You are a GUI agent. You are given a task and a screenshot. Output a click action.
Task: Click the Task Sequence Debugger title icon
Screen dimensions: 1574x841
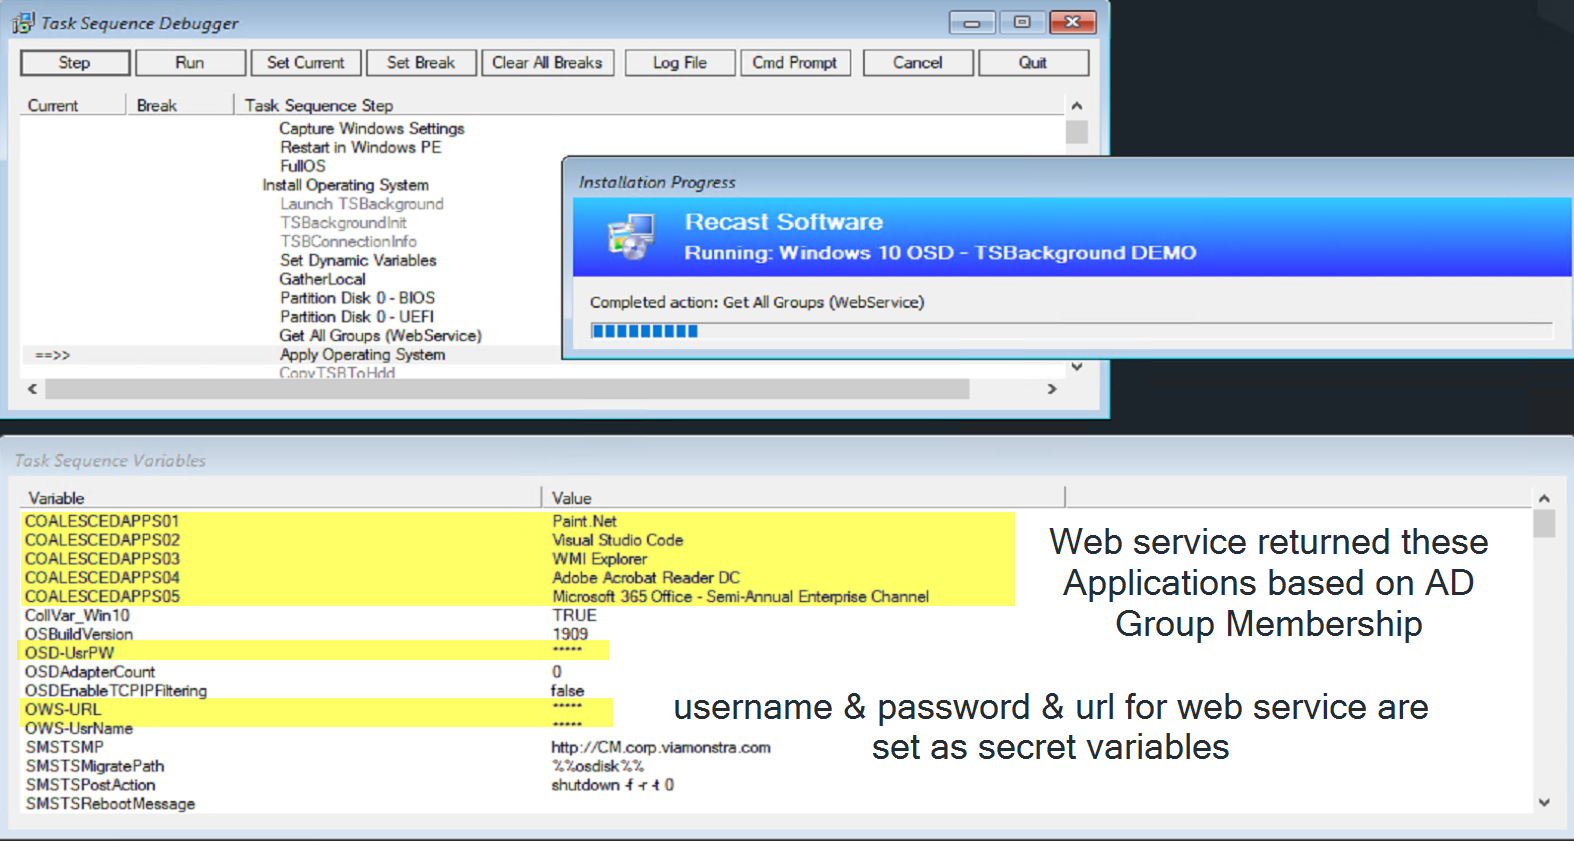tap(23, 22)
